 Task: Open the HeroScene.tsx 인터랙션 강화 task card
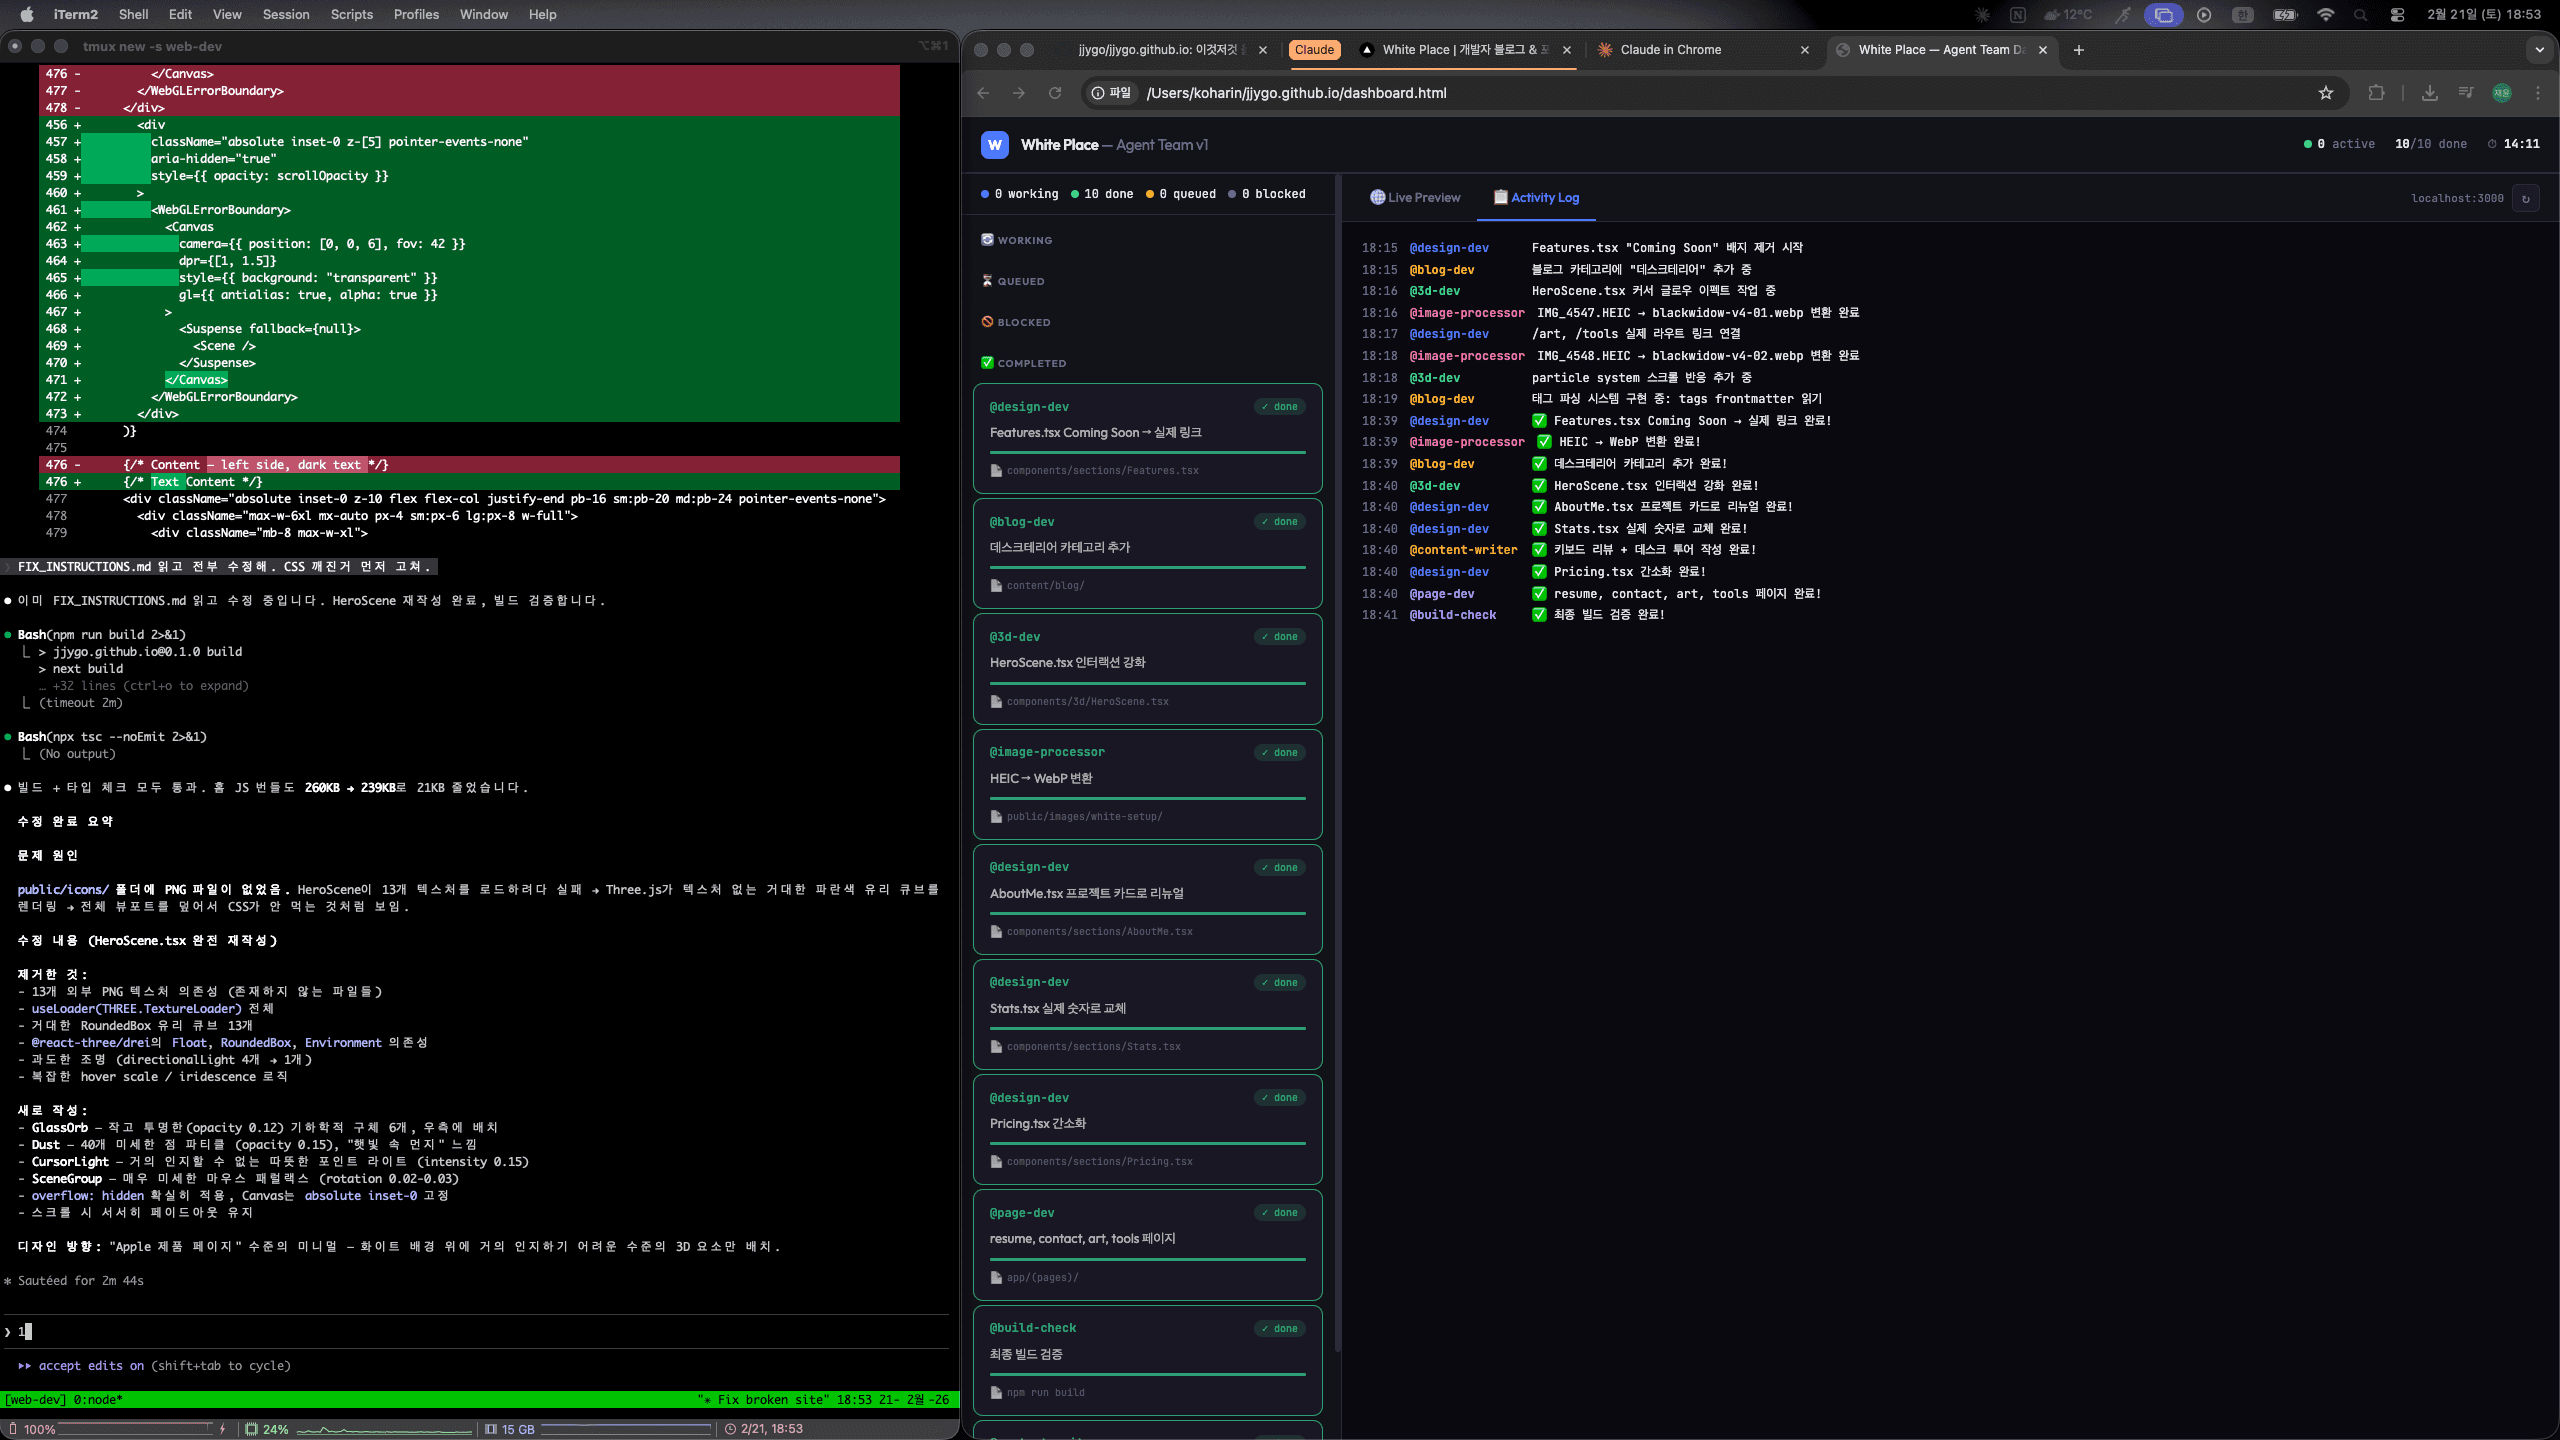1147,668
